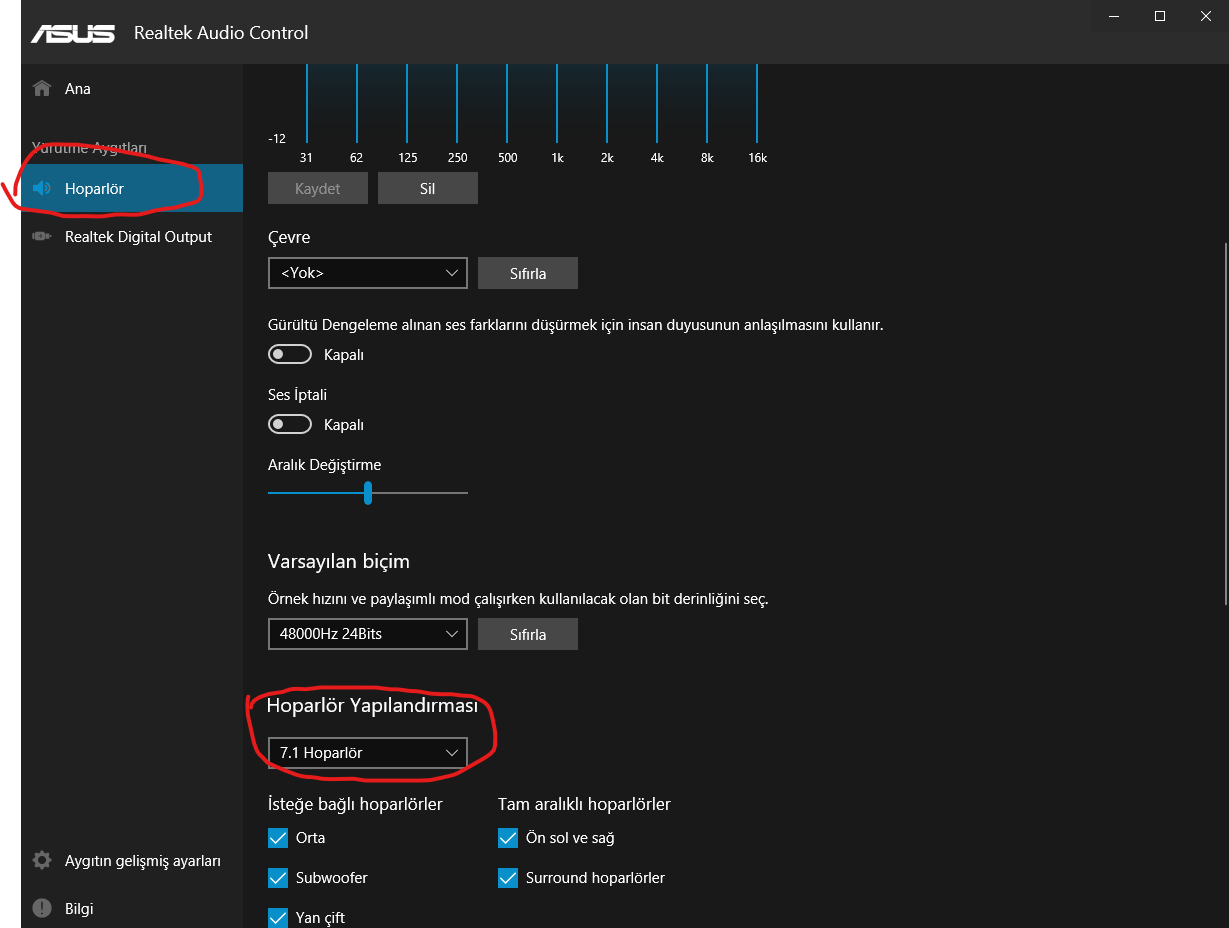Click Sıfırla next to the default format dropdown

pos(528,634)
